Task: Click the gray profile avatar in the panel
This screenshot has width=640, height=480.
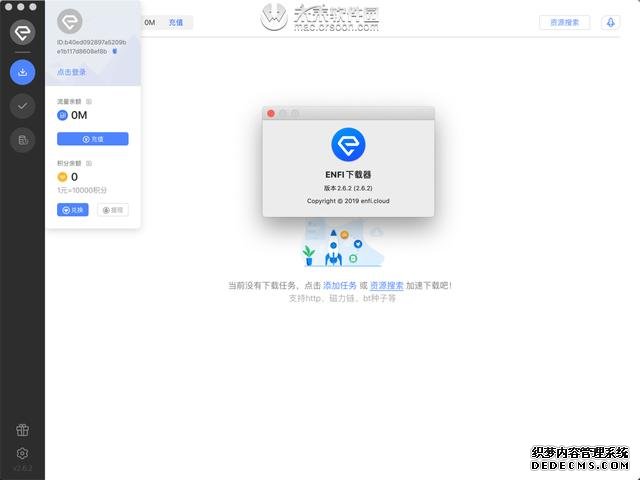Action: coord(70,21)
